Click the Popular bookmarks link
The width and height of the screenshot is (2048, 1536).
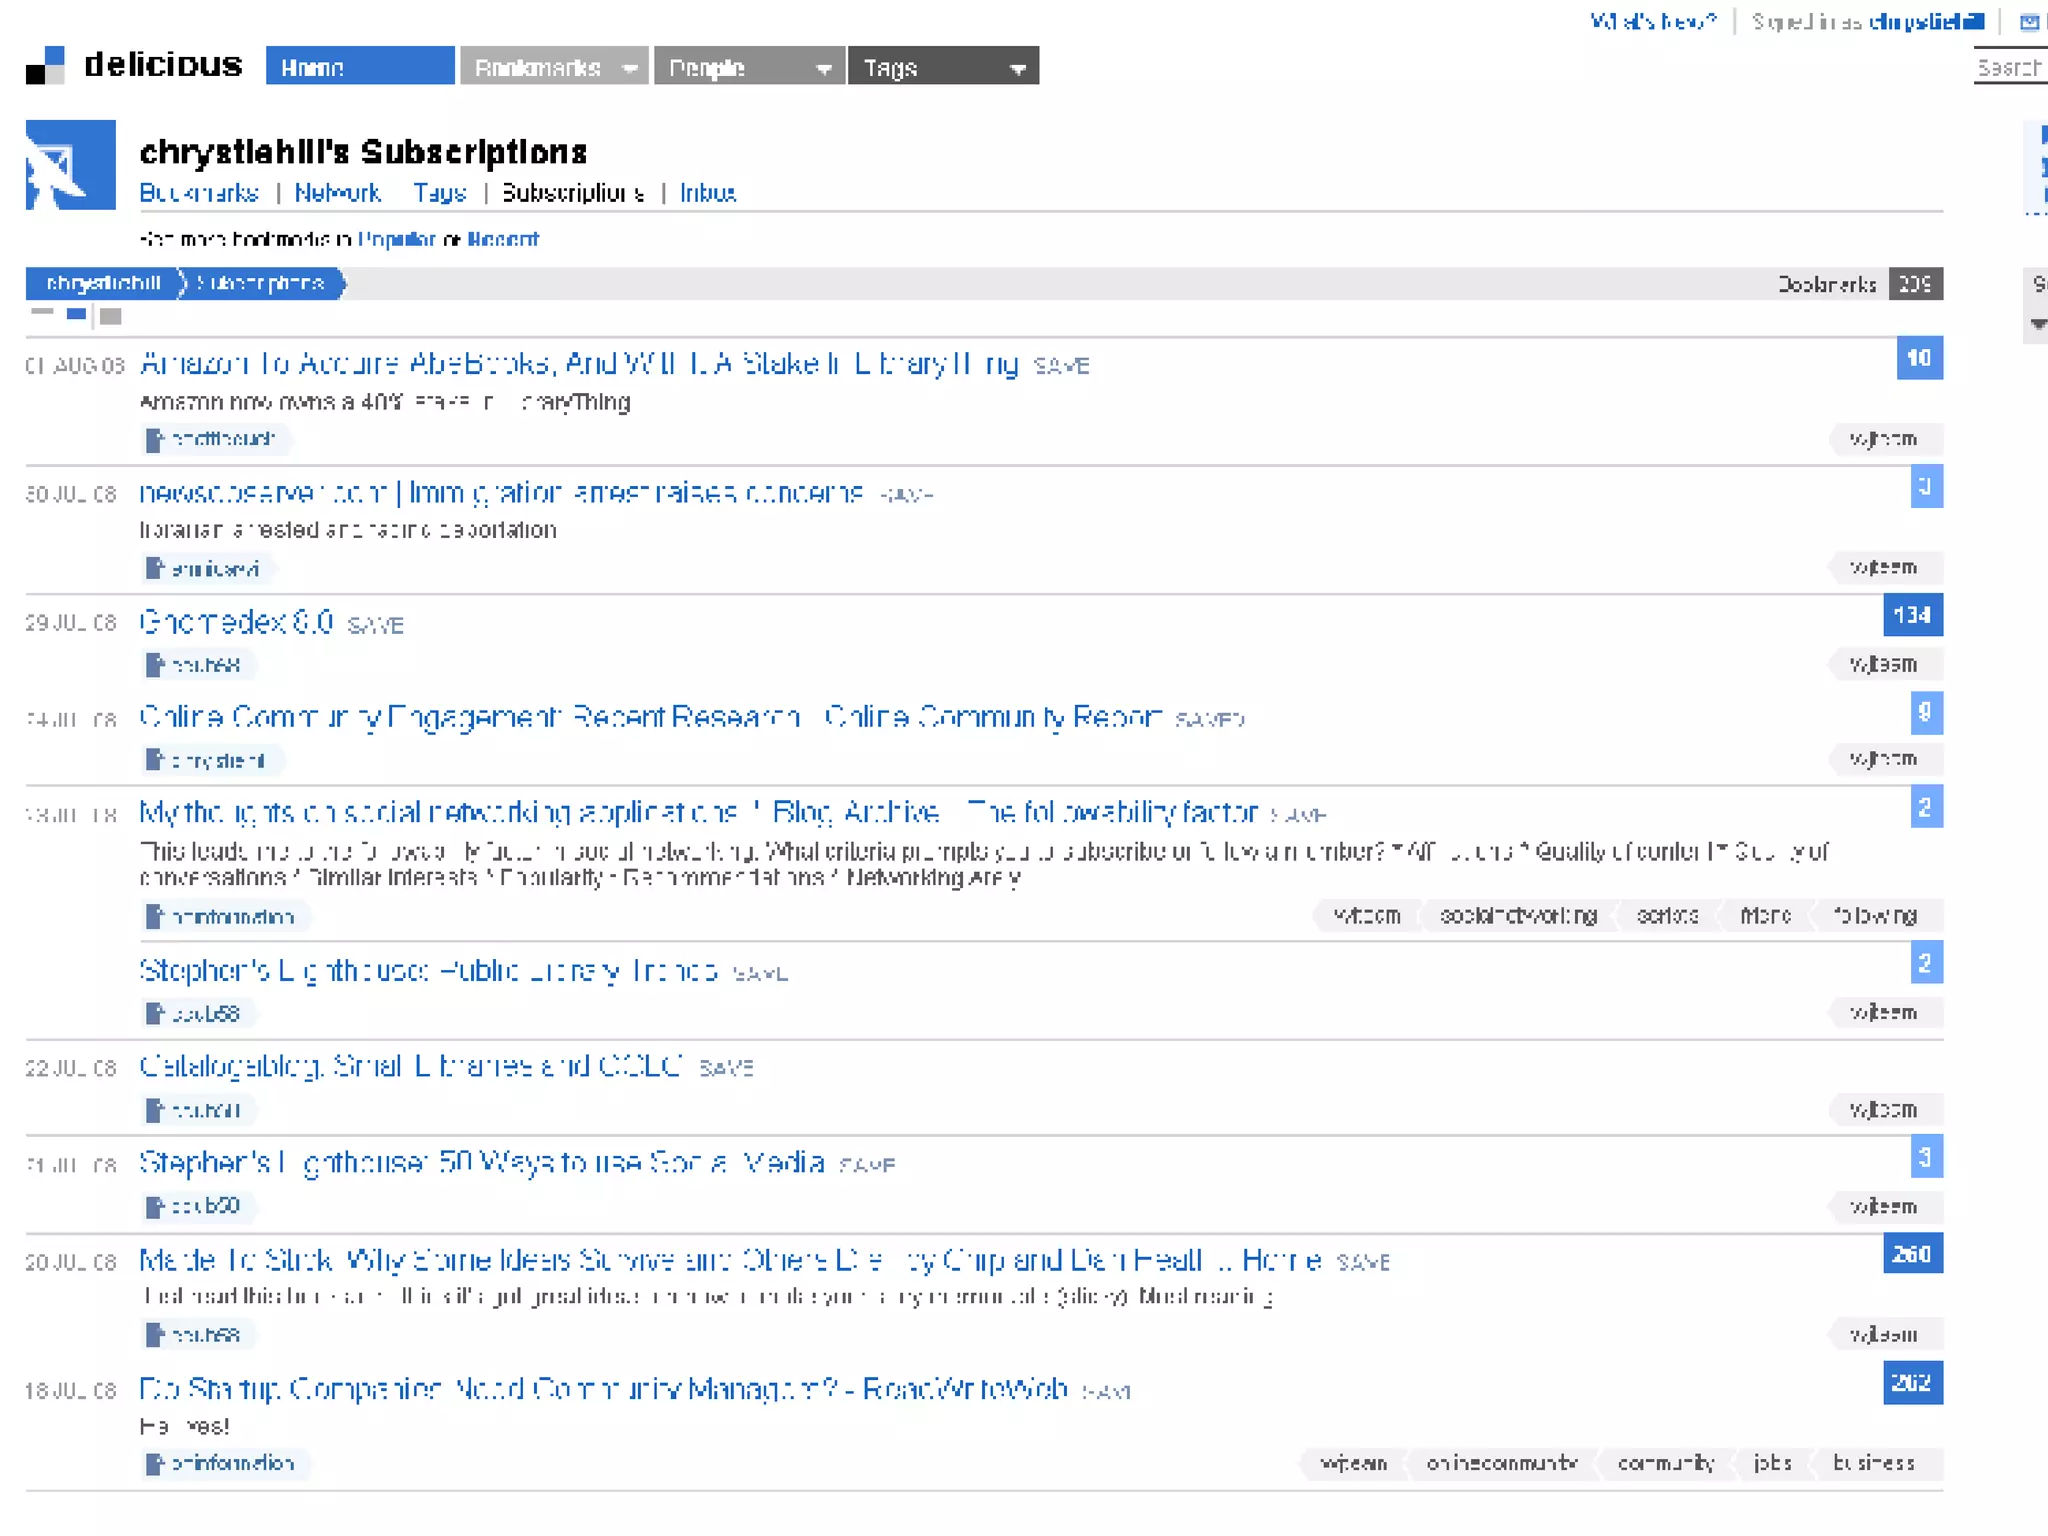coord(396,239)
